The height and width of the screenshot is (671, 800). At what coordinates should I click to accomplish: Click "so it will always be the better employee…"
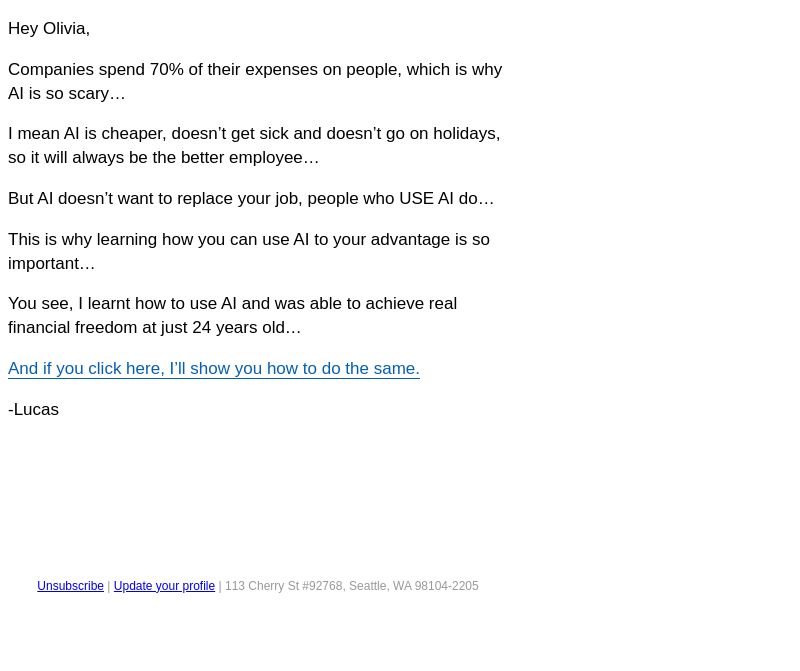tap(164, 157)
